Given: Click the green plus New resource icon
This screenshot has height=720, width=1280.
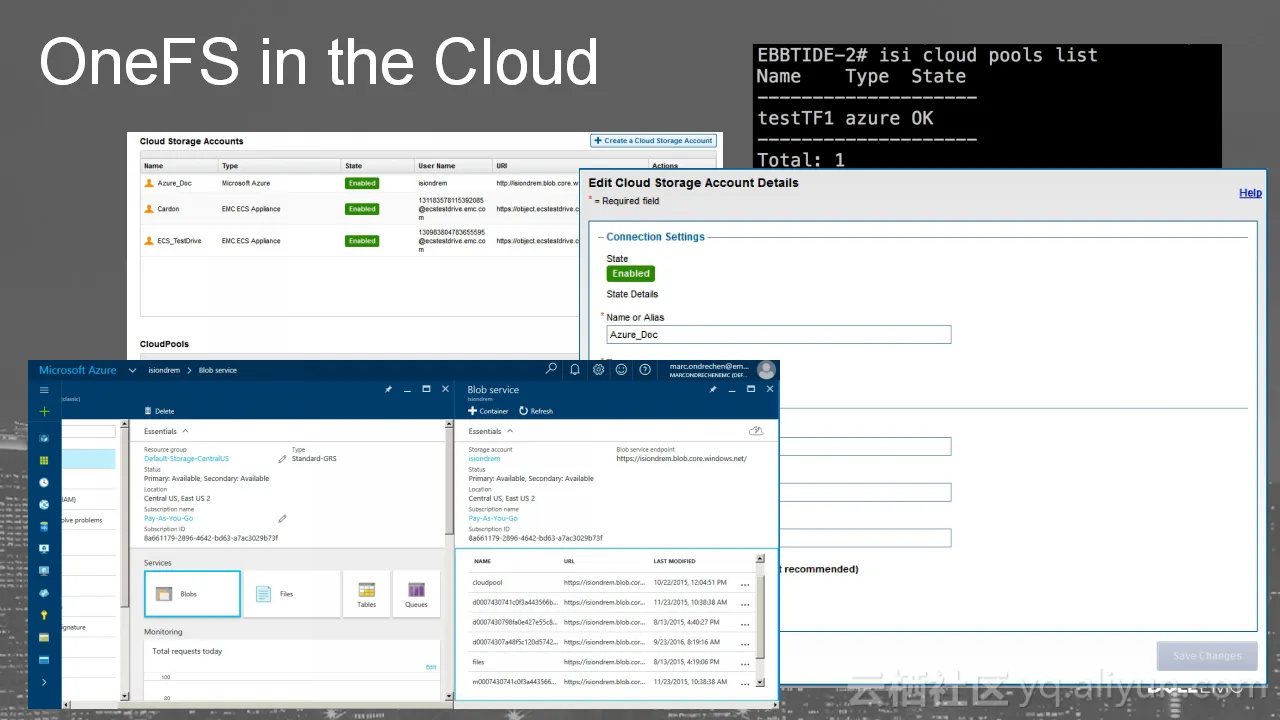Looking at the screenshot, I should 44,411.
